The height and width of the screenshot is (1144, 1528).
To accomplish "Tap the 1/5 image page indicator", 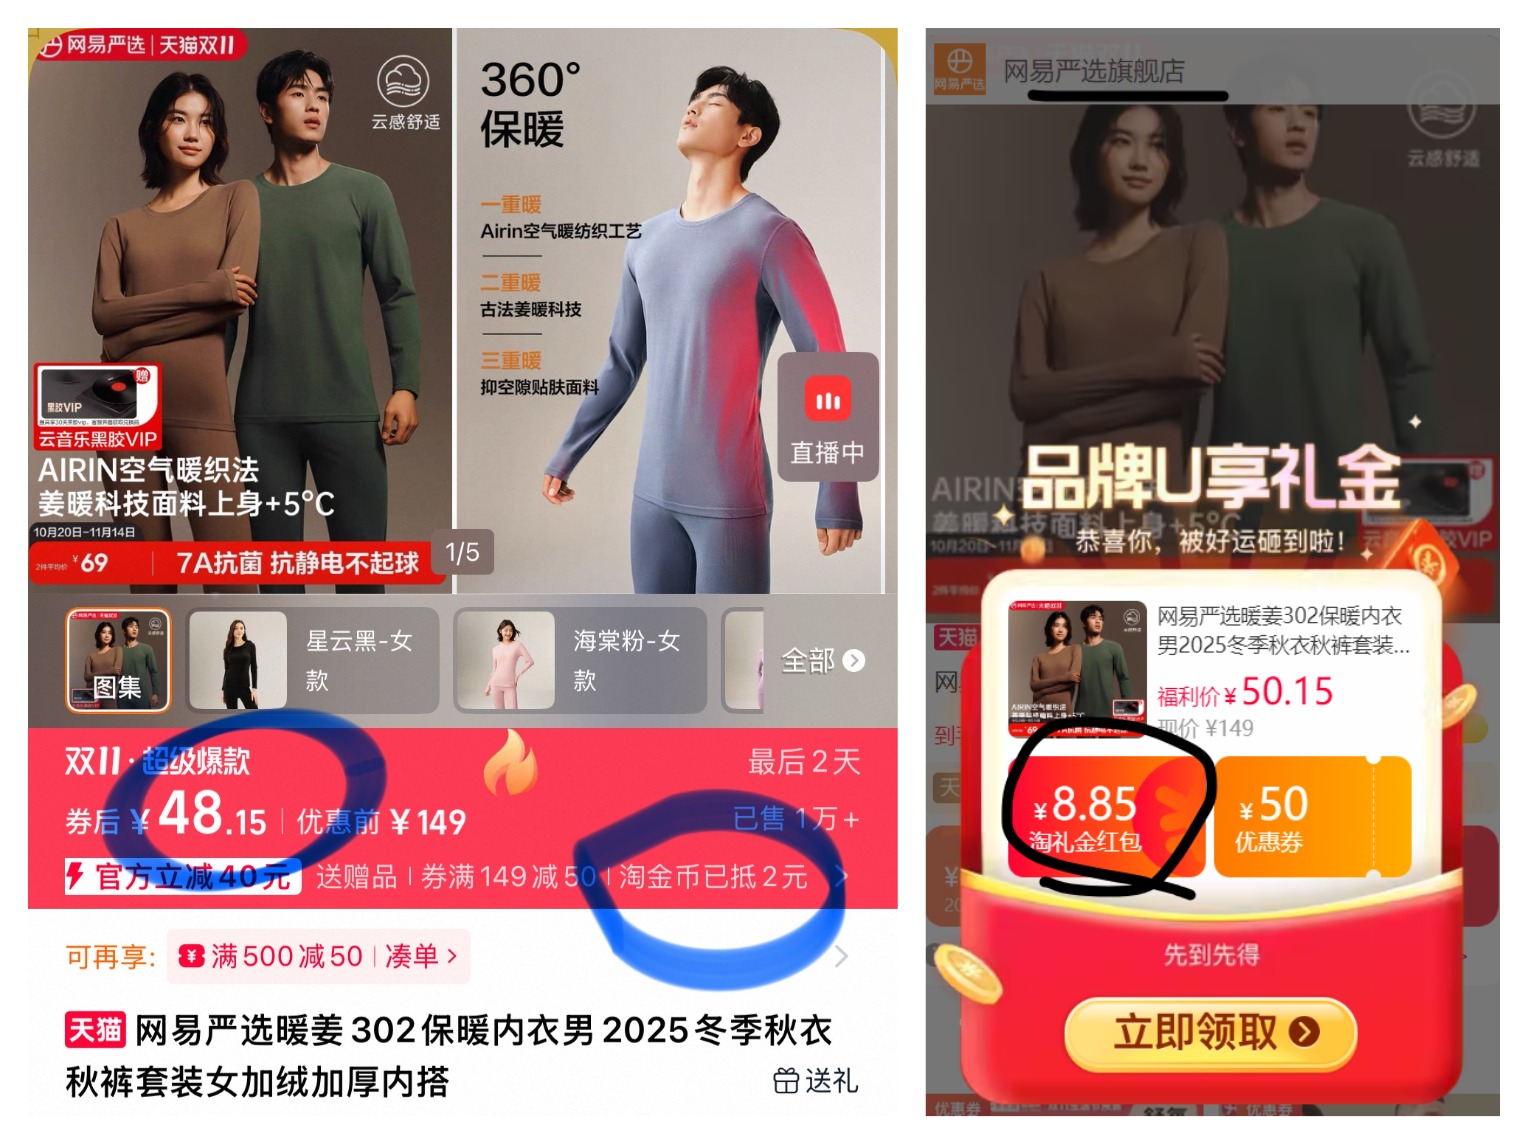I will pyautogui.click(x=462, y=552).
